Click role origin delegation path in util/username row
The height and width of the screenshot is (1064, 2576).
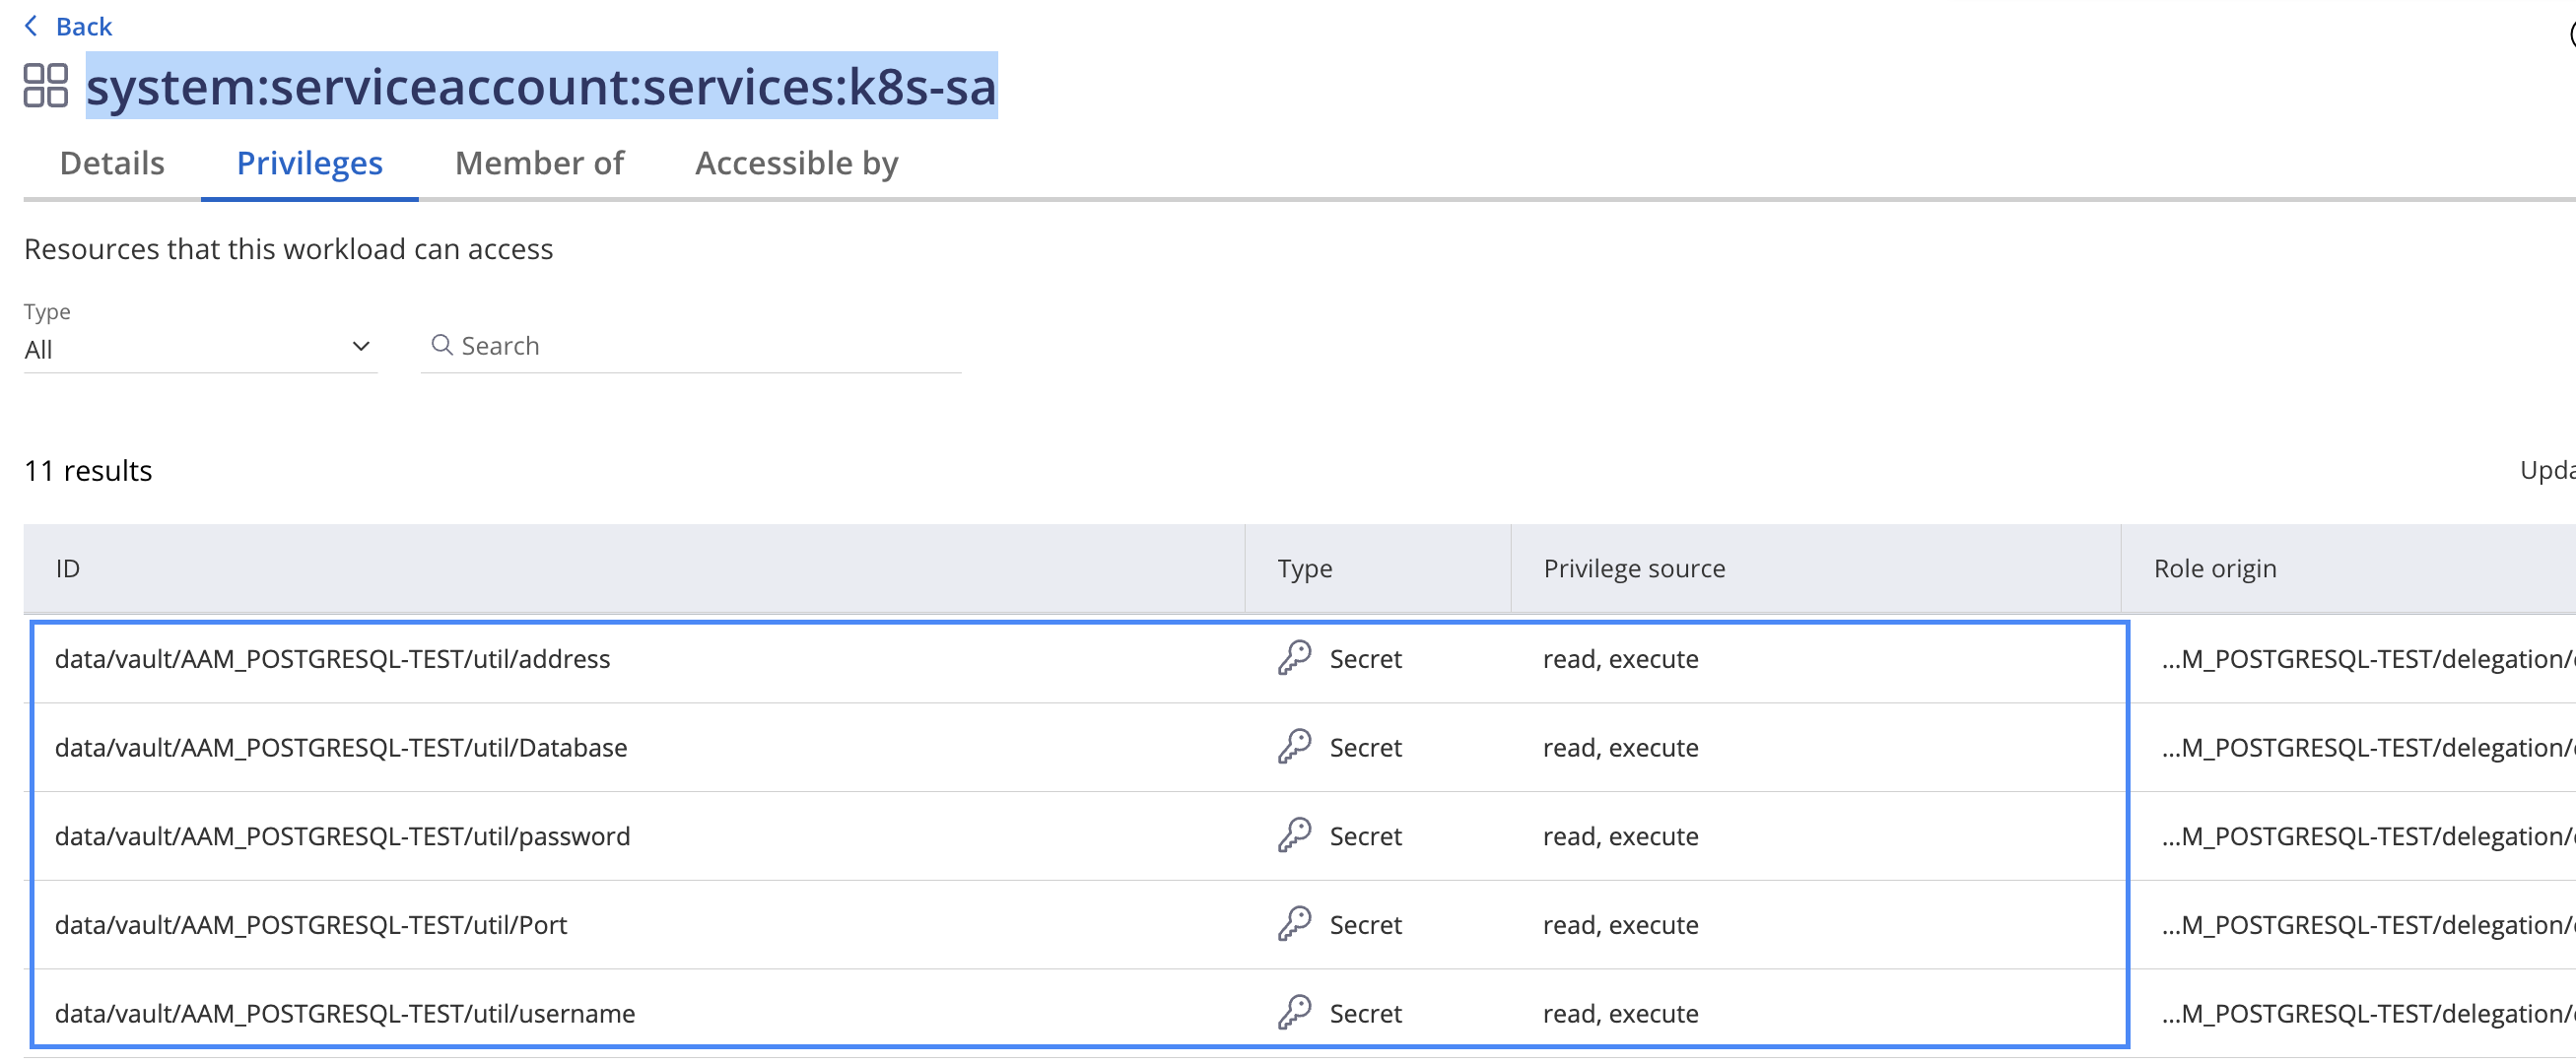pyautogui.click(x=2368, y=1014)
